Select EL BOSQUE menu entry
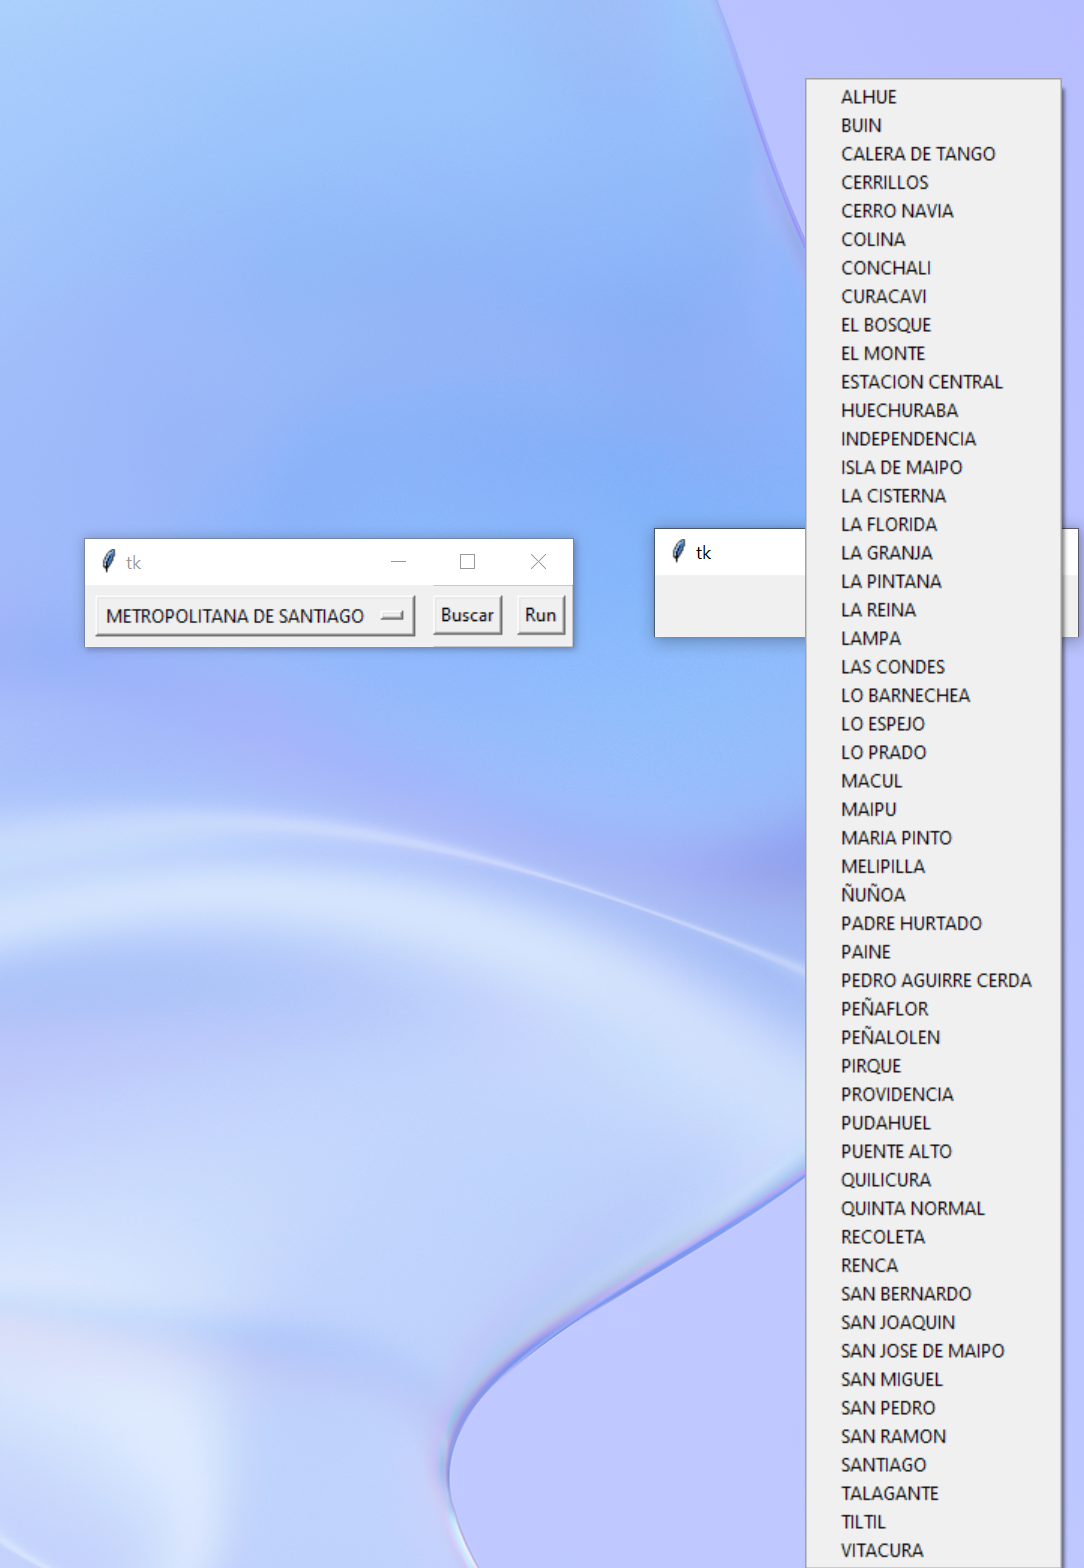Viewport: 1084px width, 1568px height. pyautogui.click(x=933, y=325)
